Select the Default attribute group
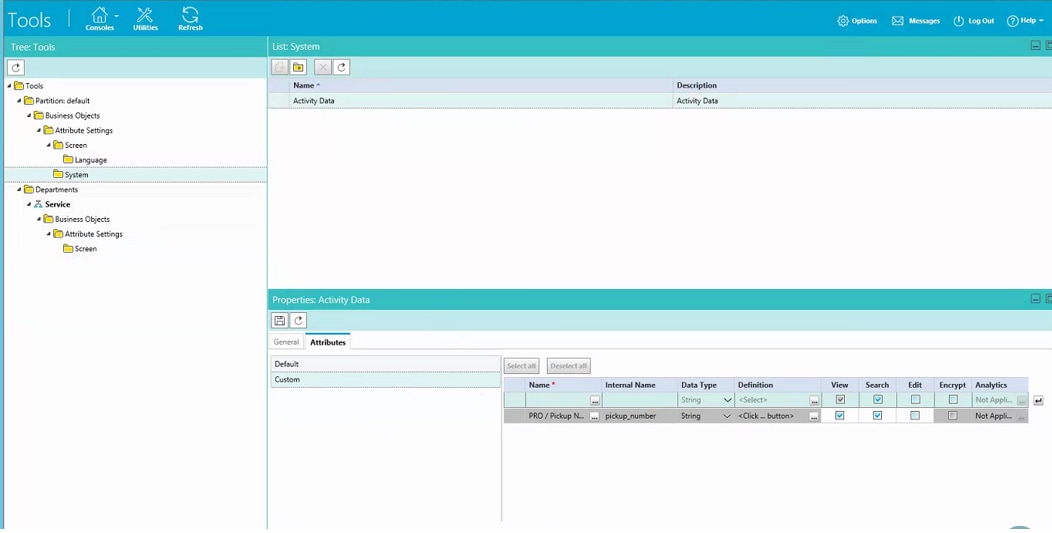This screenshot has width=1052, height=533. [385, 364]
